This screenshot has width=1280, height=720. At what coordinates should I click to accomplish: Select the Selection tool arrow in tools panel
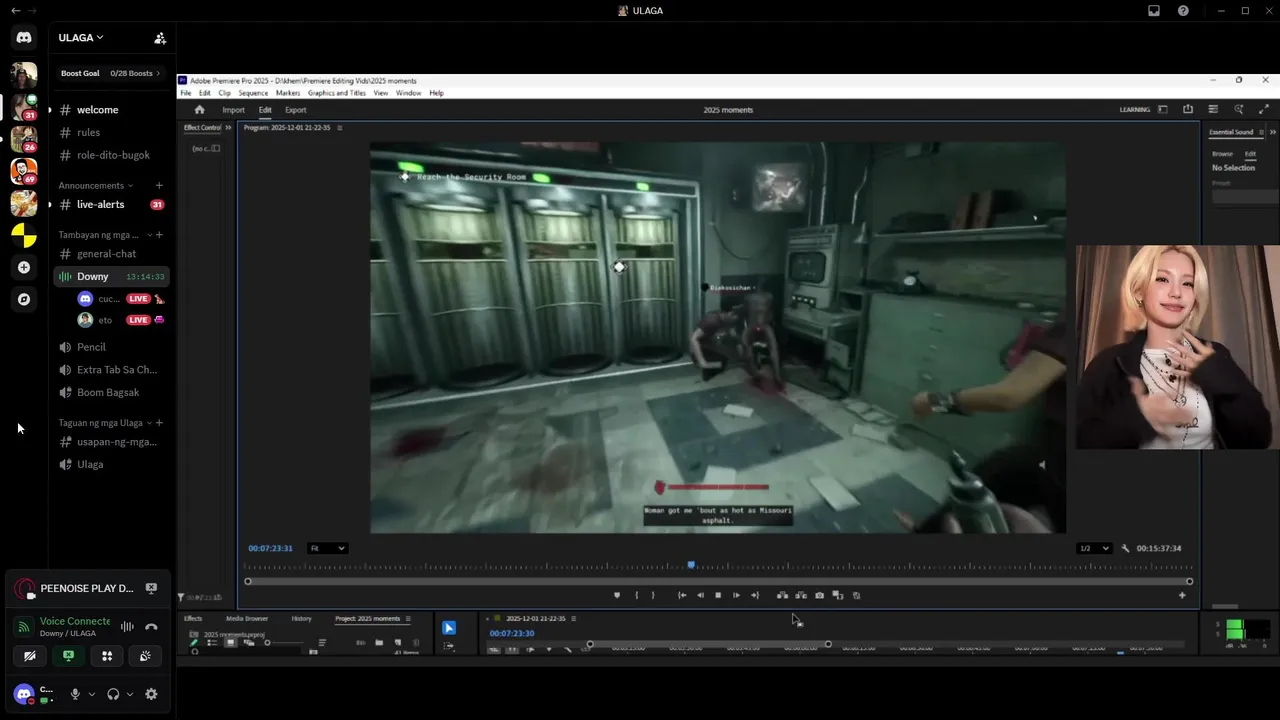coord(449,628)
